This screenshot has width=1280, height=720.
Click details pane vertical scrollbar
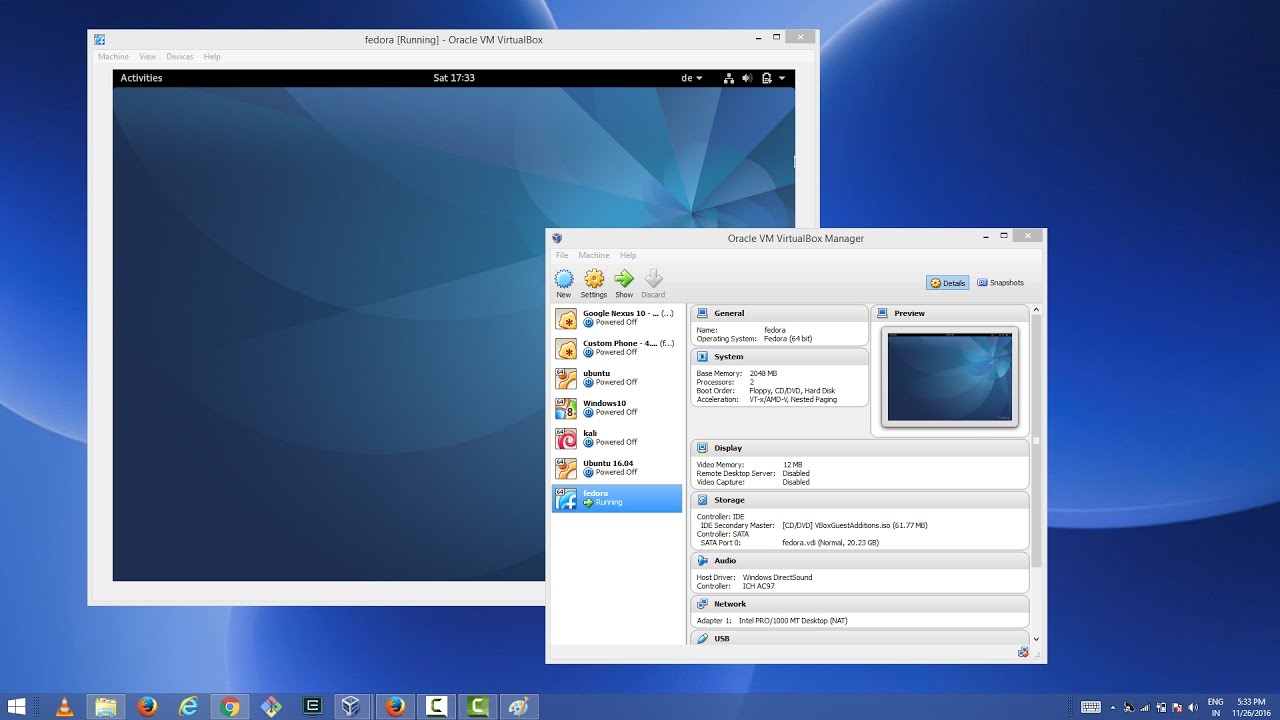point(1036,440)
